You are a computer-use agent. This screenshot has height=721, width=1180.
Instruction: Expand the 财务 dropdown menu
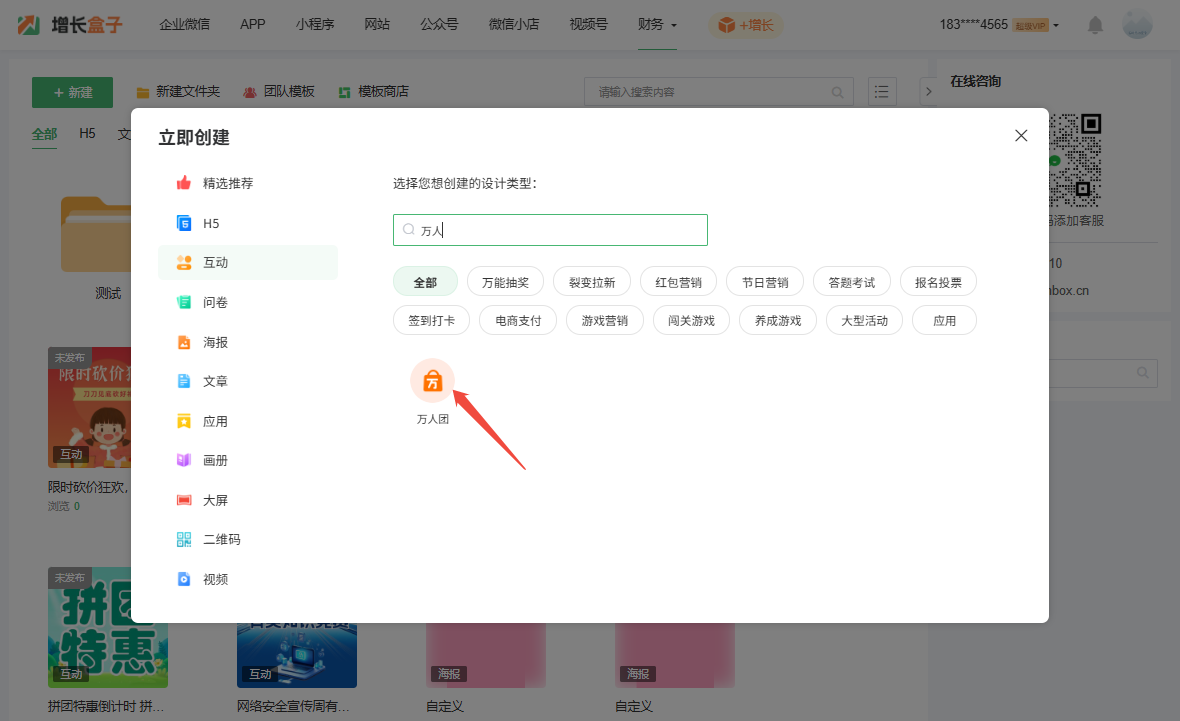657,25
